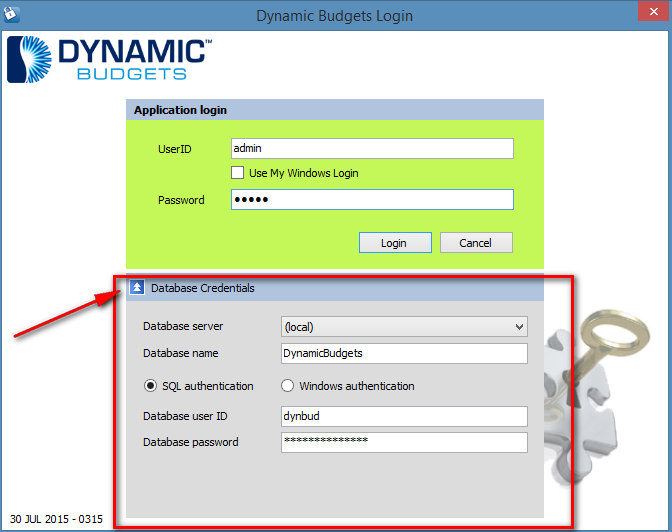
Task: Close the Dynamic Budgets Login window
Action: (654, 12)
